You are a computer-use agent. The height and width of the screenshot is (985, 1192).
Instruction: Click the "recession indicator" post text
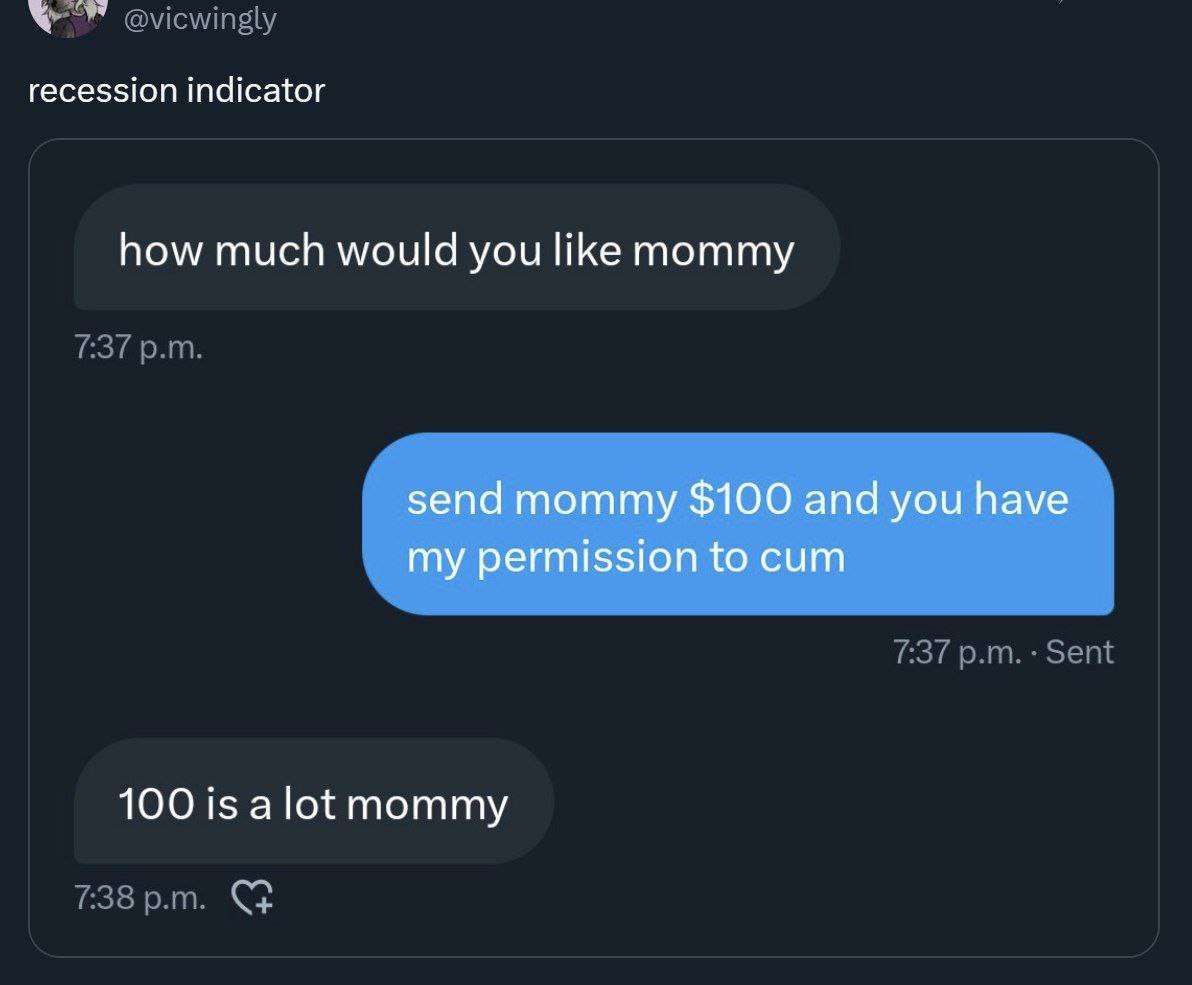coord(176,91)
